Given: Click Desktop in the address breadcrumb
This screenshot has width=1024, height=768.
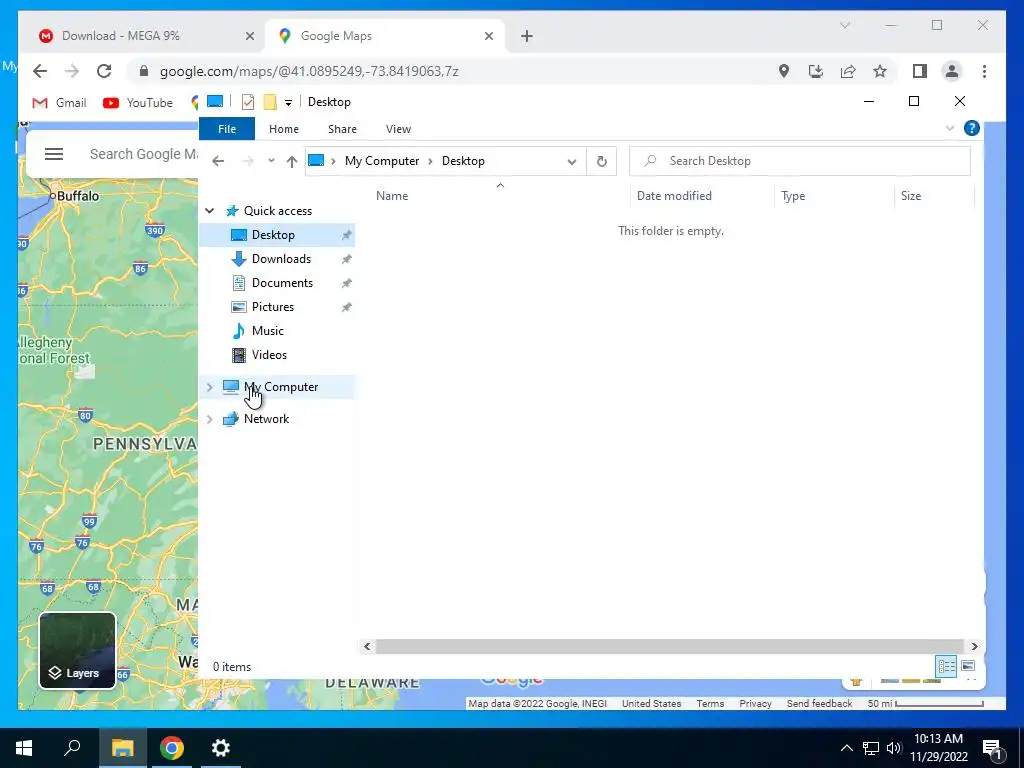Looking at the screenshot, I should (x=463, y=161).
